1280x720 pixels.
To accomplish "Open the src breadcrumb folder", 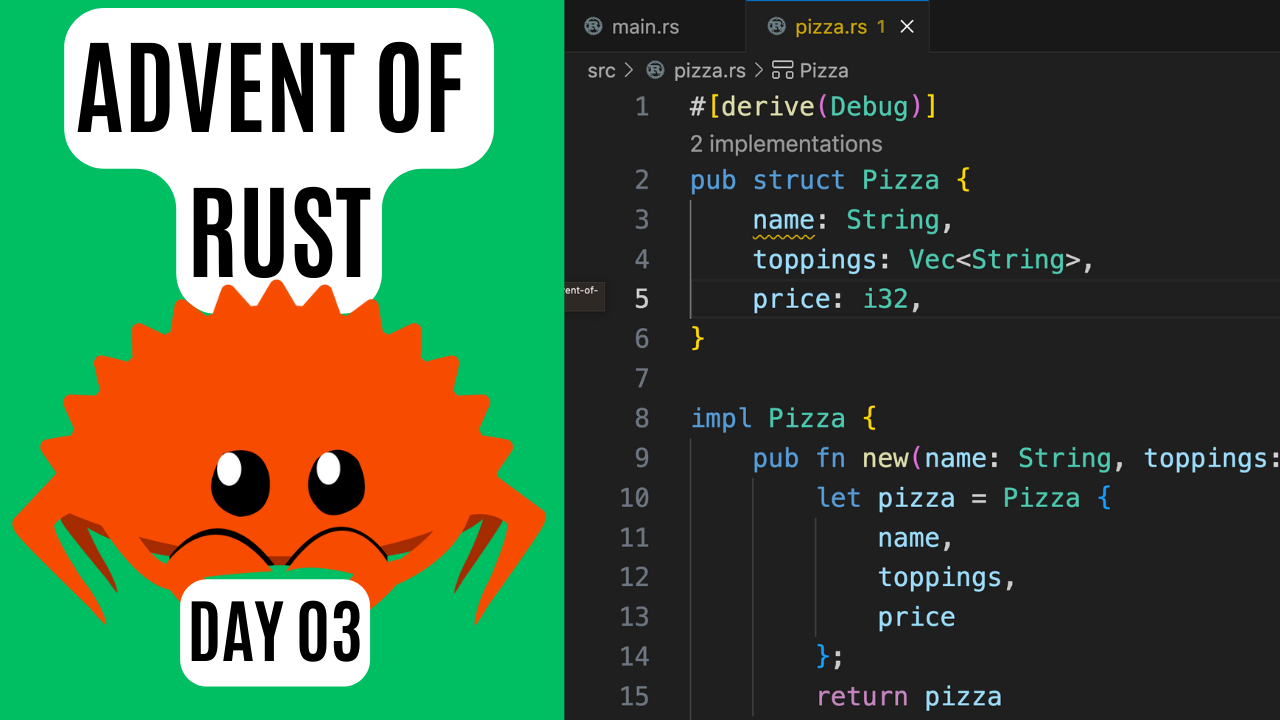I will pyautogui.click(x=601, y=70).
